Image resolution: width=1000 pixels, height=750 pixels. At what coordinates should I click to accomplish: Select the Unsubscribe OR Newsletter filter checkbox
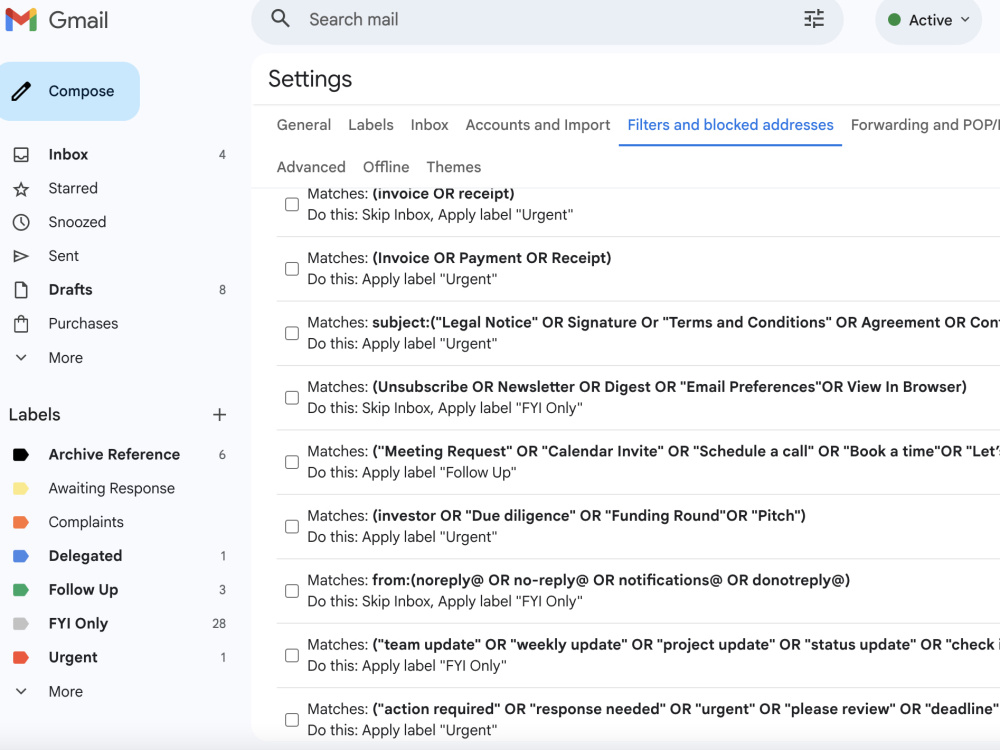click(291, 397)
